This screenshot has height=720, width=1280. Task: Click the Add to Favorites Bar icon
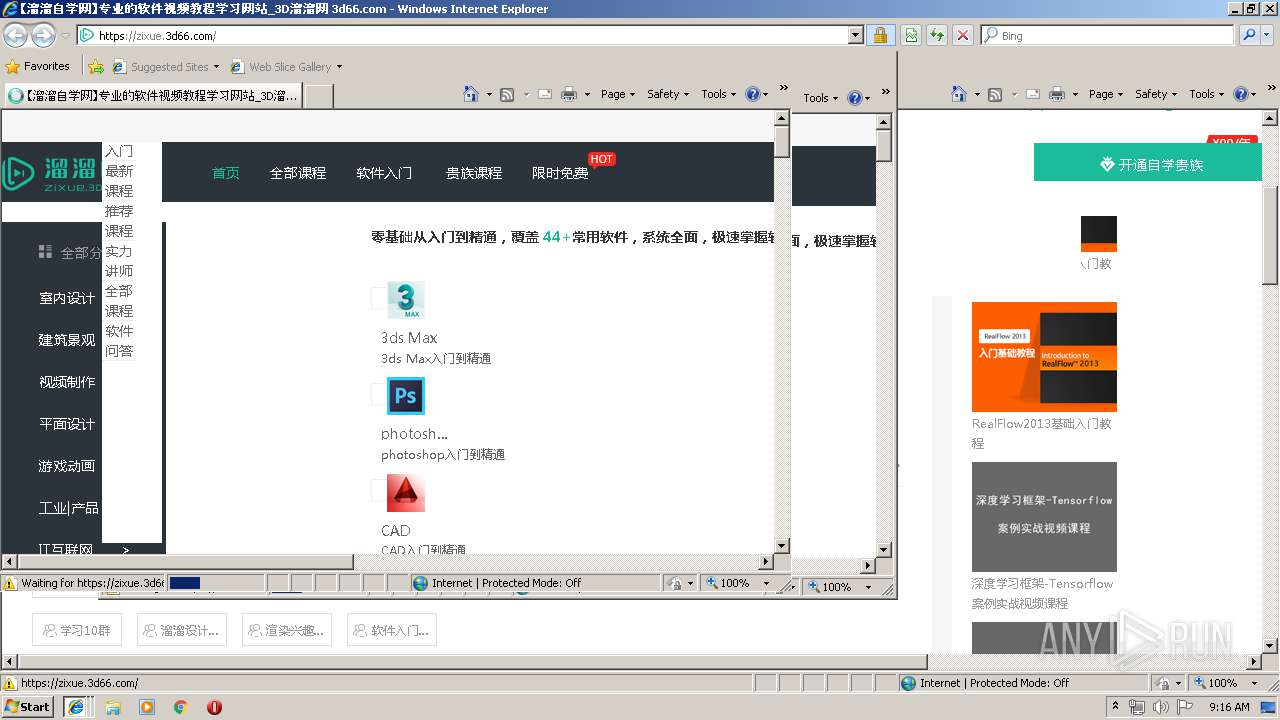pos(96,67)
